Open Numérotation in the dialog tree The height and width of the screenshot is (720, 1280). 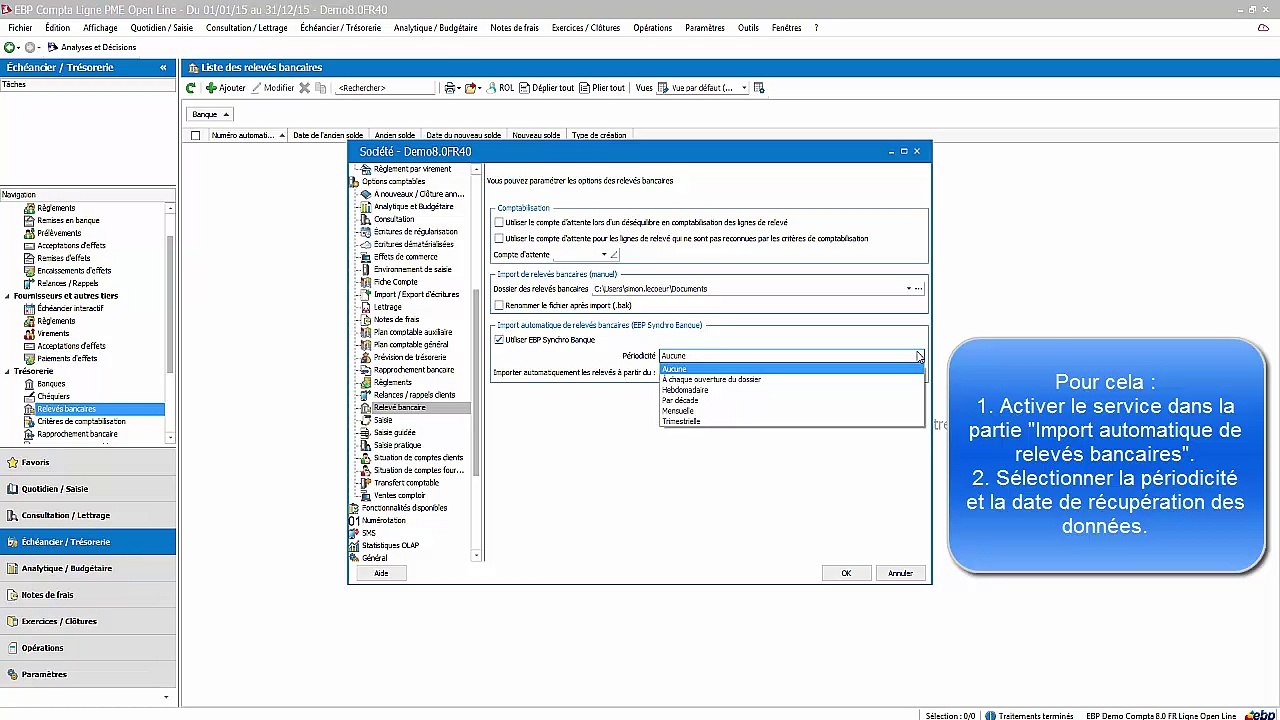point(384,520)
